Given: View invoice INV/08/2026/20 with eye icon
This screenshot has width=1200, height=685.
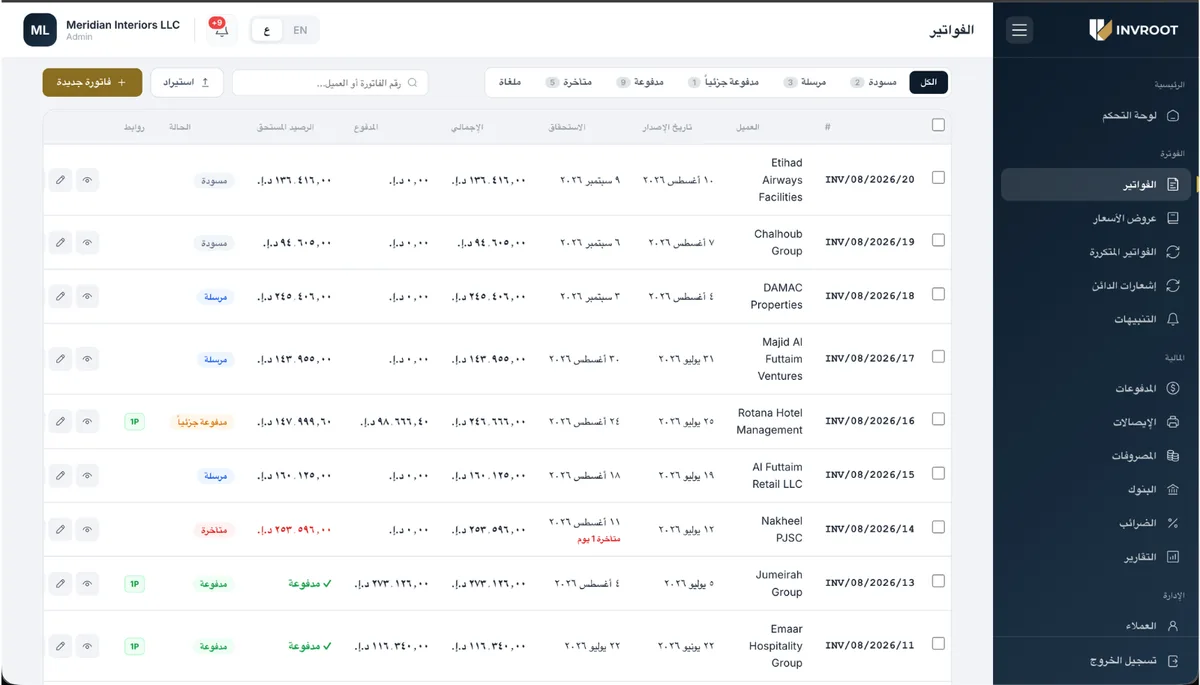Looking at the screenshot, I should coord(87,180).
